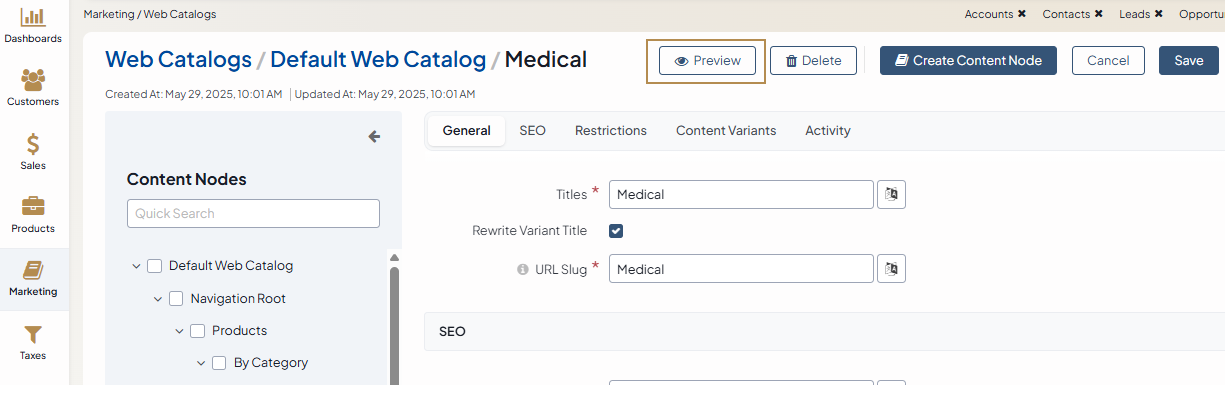Collapse the Content Nodes panel with the arrow

coord(374,137)
